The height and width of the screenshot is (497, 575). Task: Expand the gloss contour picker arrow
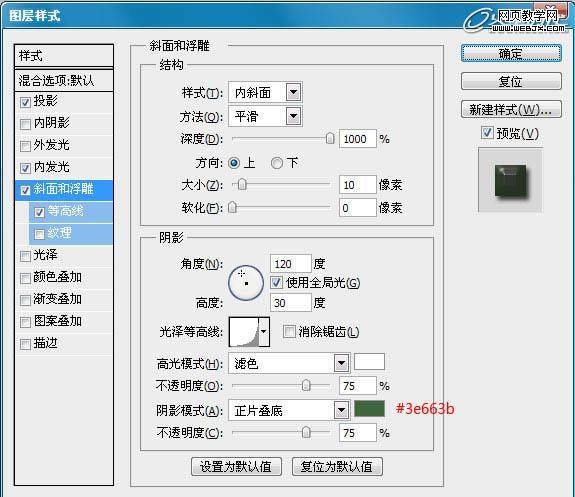(264, 332)
